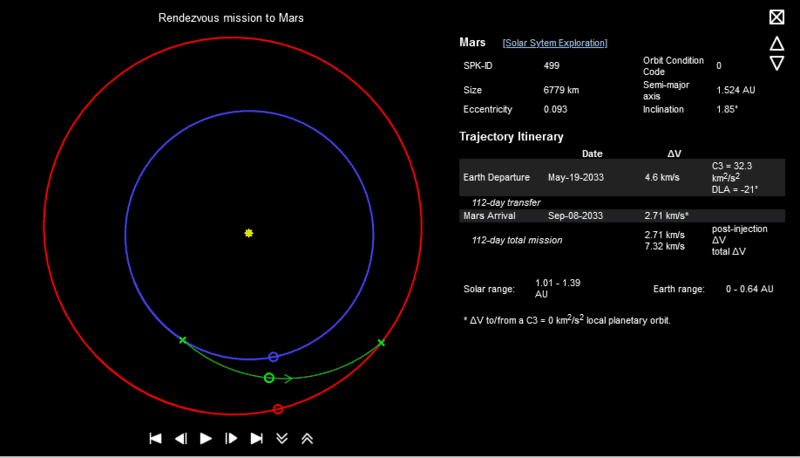
Task: Click the DLA = -21° value
Action: click(x=735, y=189)
